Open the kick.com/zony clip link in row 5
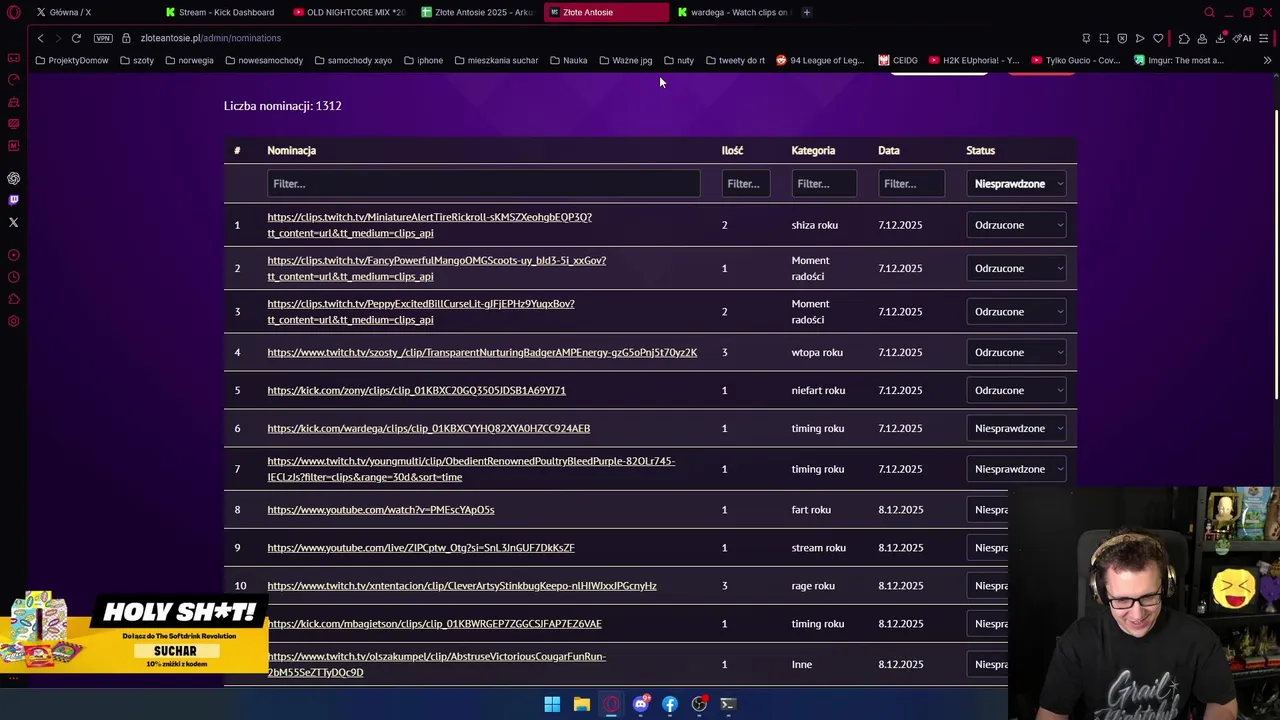This screenshot has height=720, width=1280. tap(416, 390)
